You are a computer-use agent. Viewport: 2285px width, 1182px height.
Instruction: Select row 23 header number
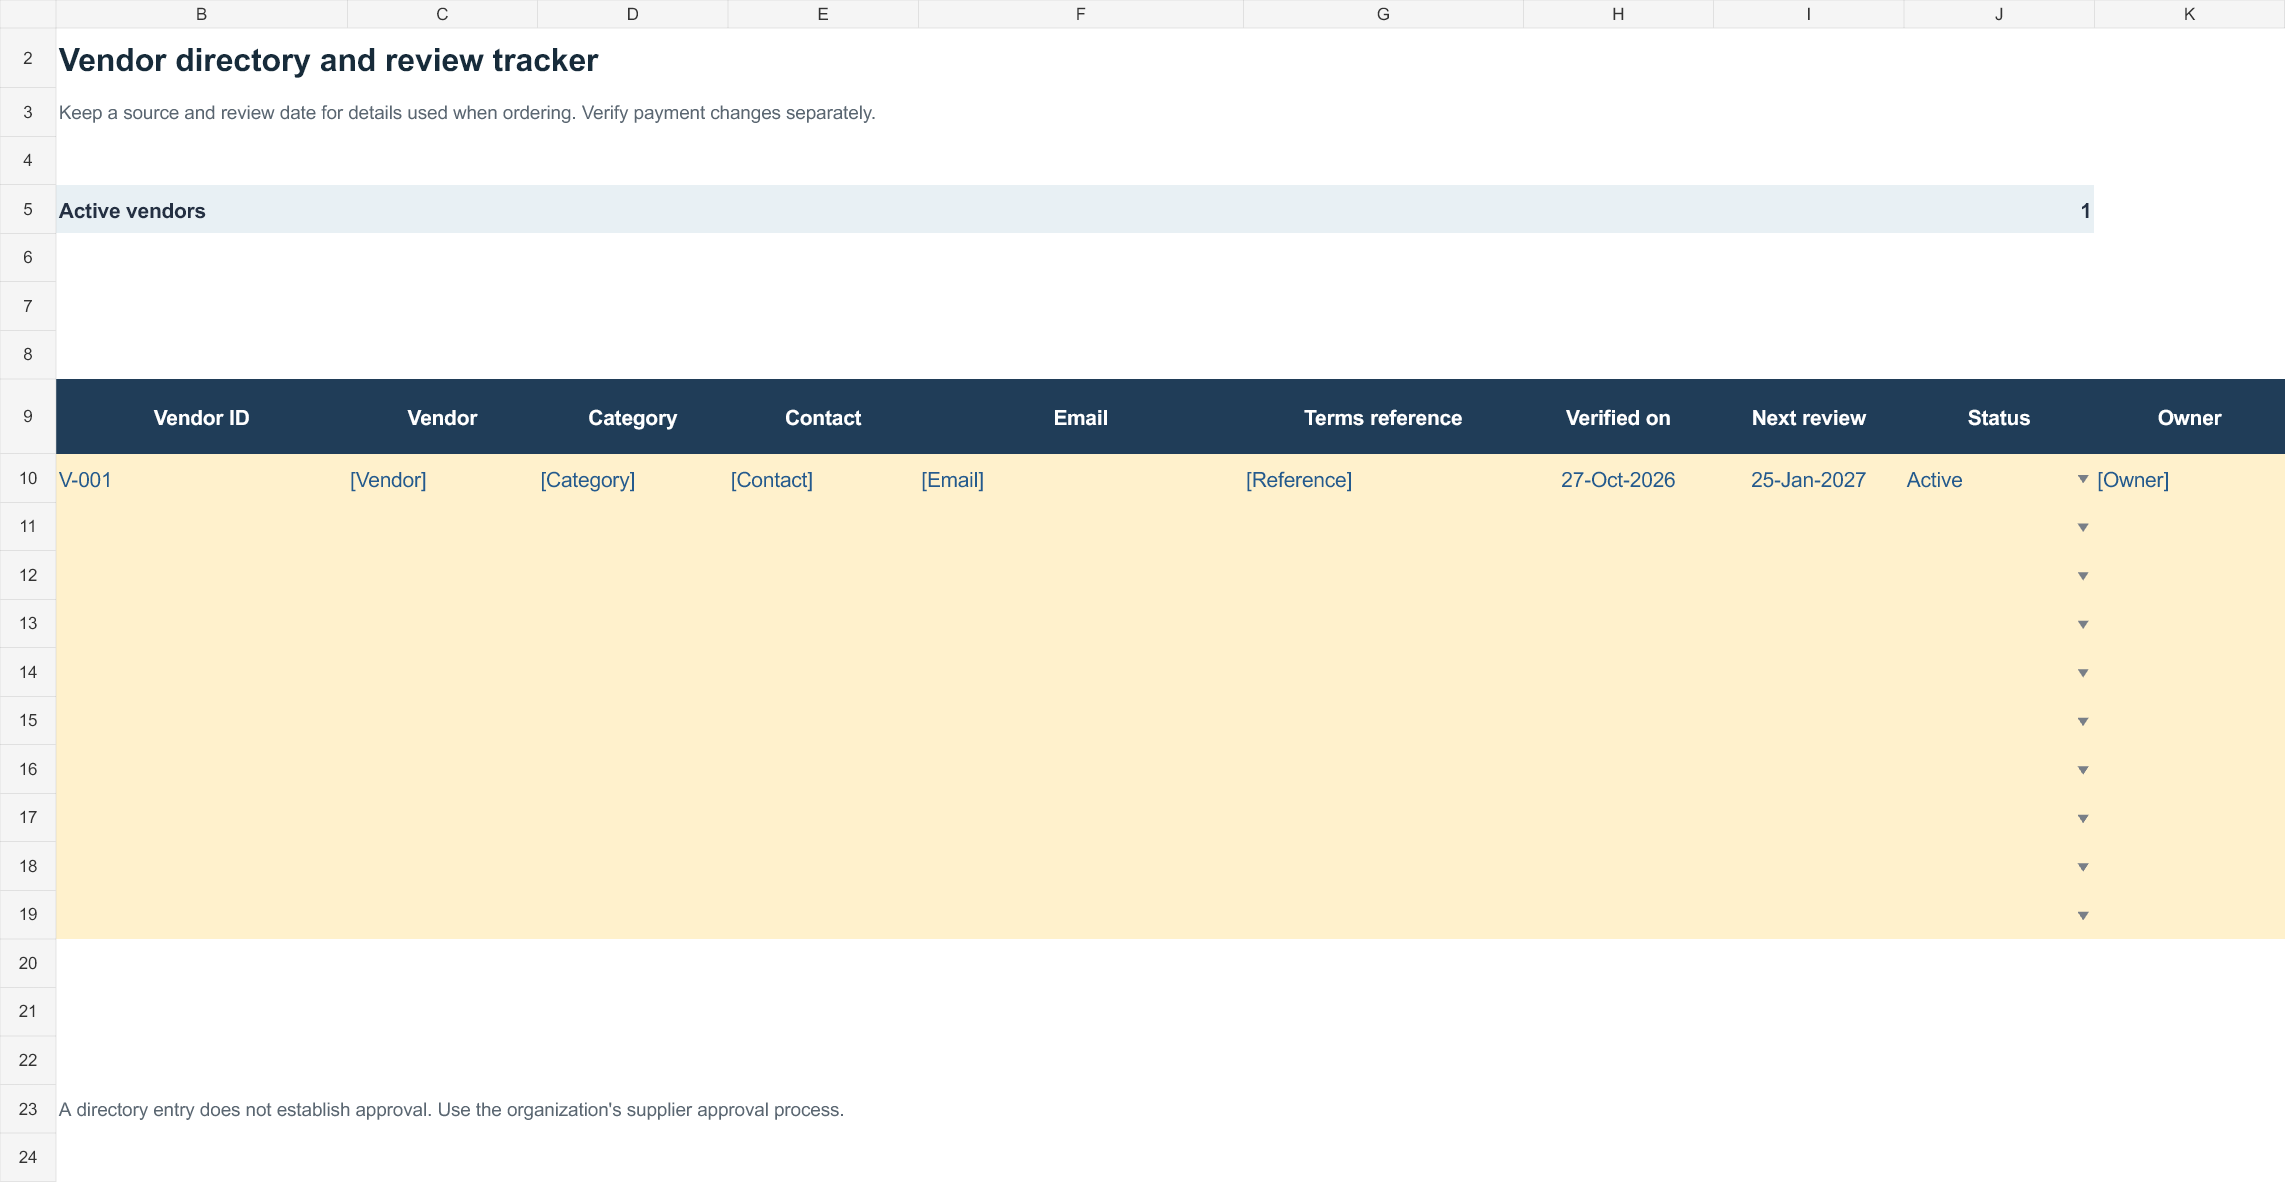(28, 1109)
